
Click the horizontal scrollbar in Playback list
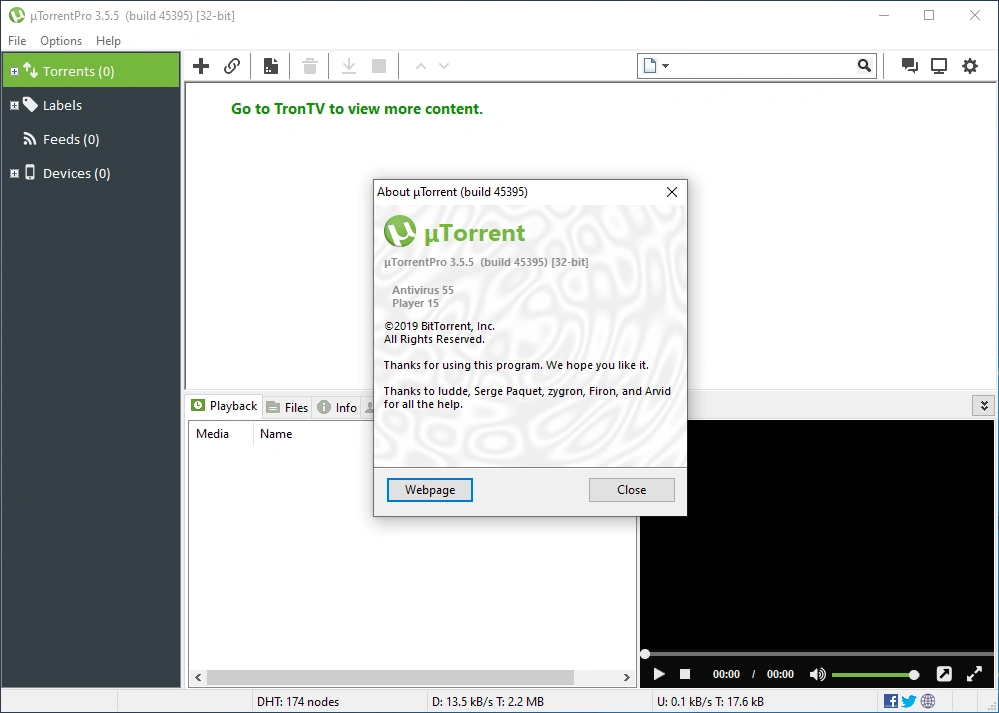(390, 677)
